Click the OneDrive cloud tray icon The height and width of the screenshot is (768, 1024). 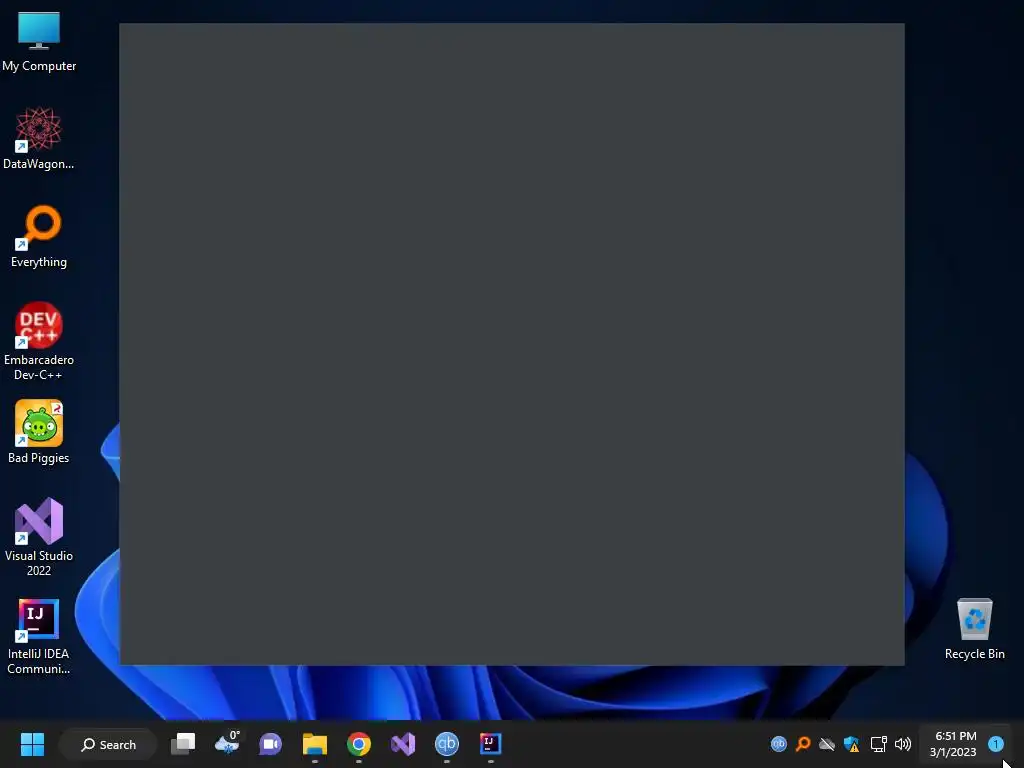pyautogui.click(x=827, y=744)
